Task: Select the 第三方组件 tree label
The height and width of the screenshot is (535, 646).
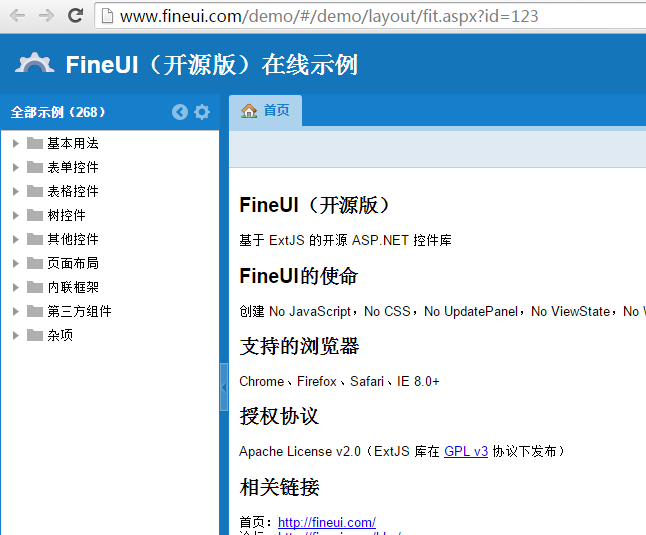Action: coord(79,311)
